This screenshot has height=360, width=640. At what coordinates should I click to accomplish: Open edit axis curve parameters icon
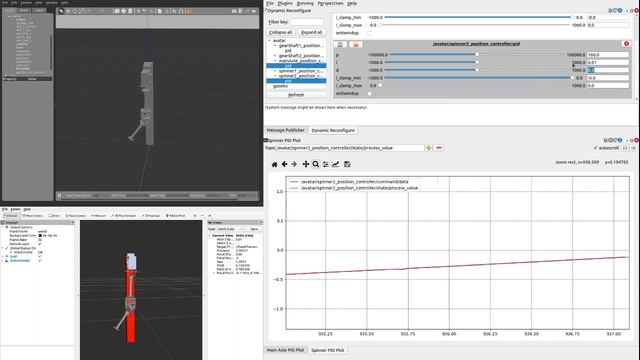pyautogui.click(x=336, y=164)
